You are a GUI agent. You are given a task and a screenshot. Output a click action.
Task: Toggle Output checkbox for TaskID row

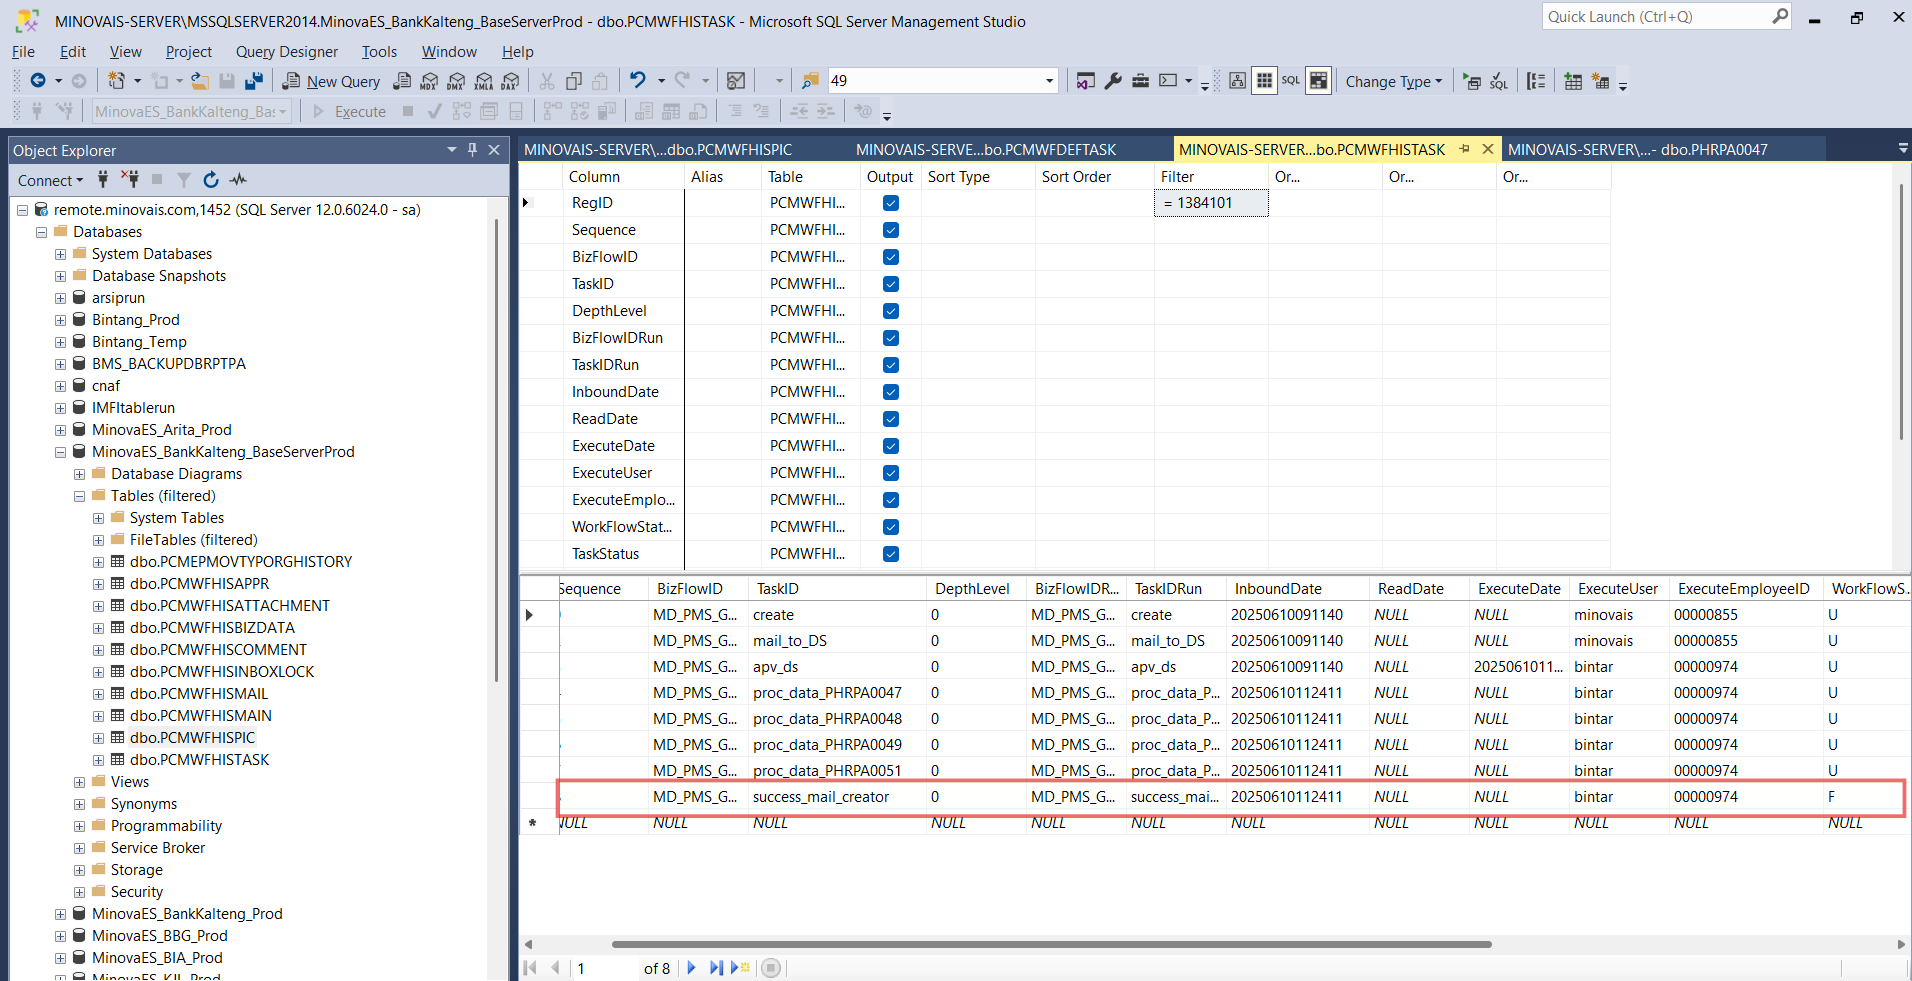click(891, 284)
